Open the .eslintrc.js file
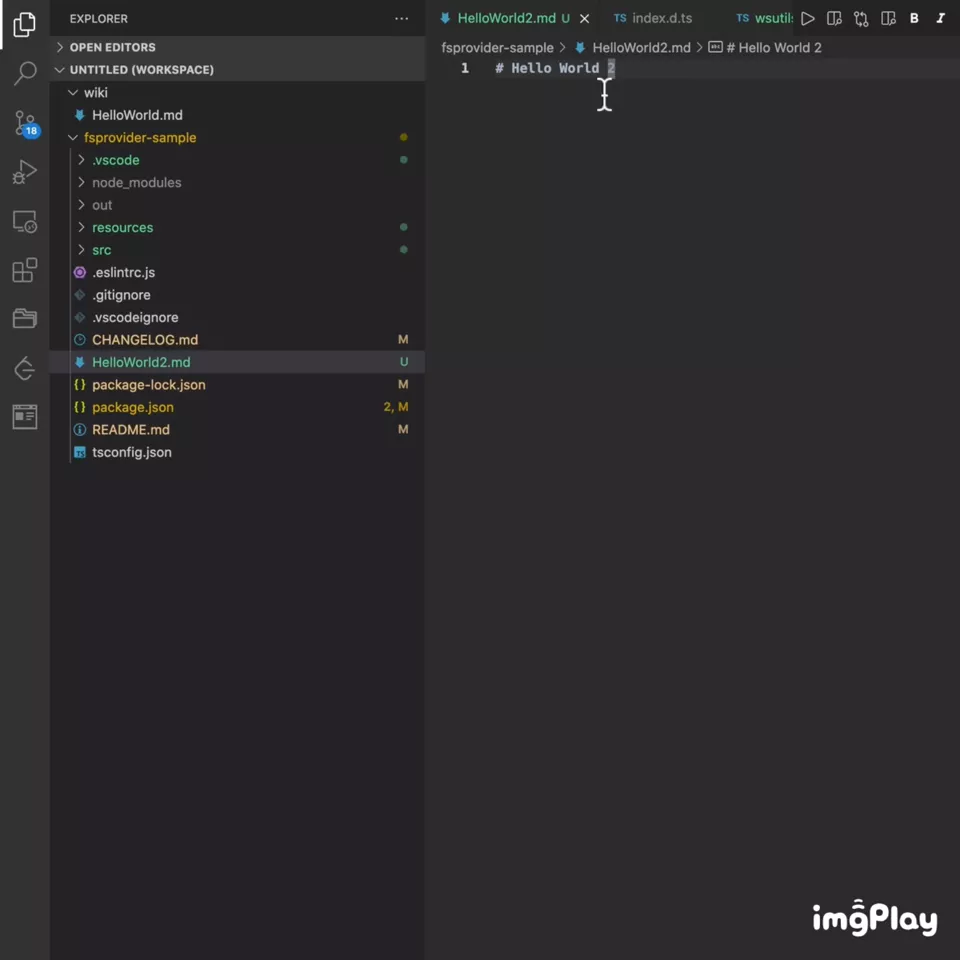 point(237,272)
